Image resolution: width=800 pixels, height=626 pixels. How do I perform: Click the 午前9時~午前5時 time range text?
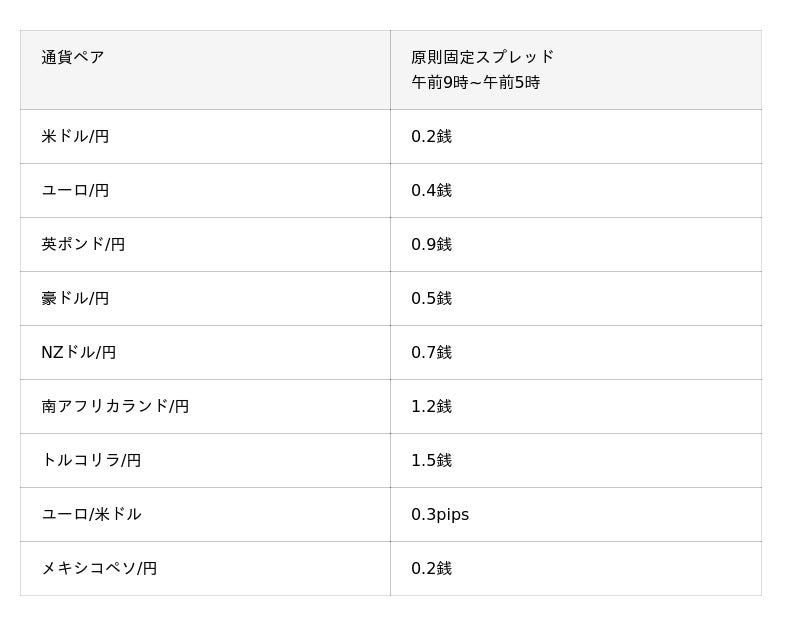click(475, 83)
